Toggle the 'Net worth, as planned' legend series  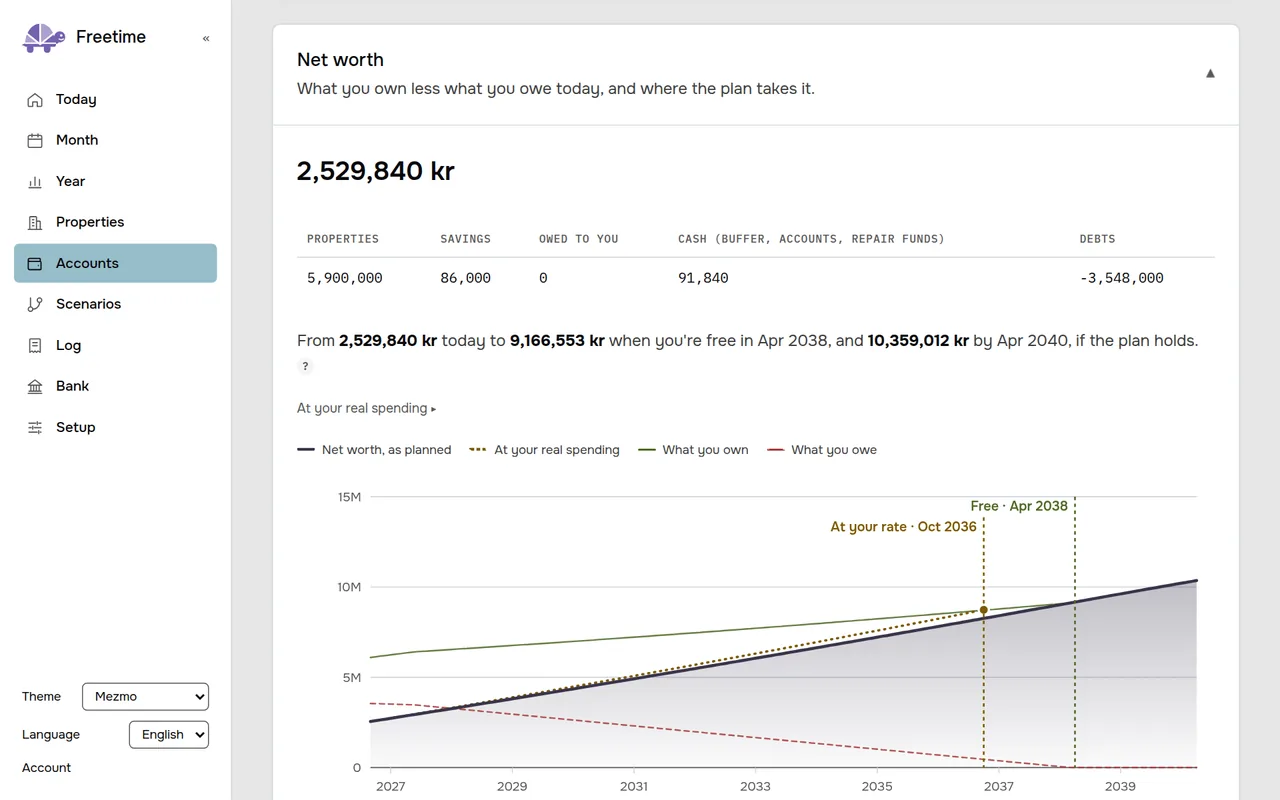tap(375, 450)
